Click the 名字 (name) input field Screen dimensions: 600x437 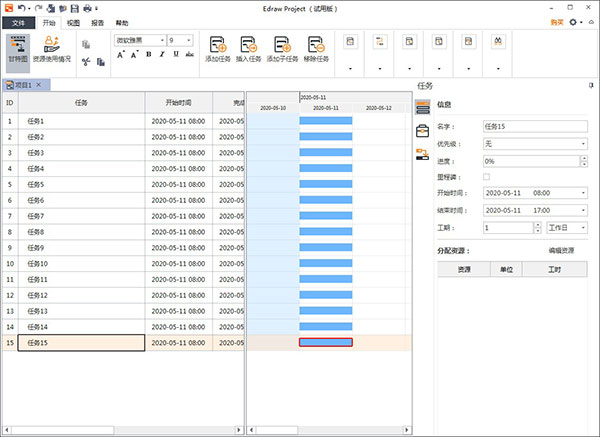coord(534,127)
